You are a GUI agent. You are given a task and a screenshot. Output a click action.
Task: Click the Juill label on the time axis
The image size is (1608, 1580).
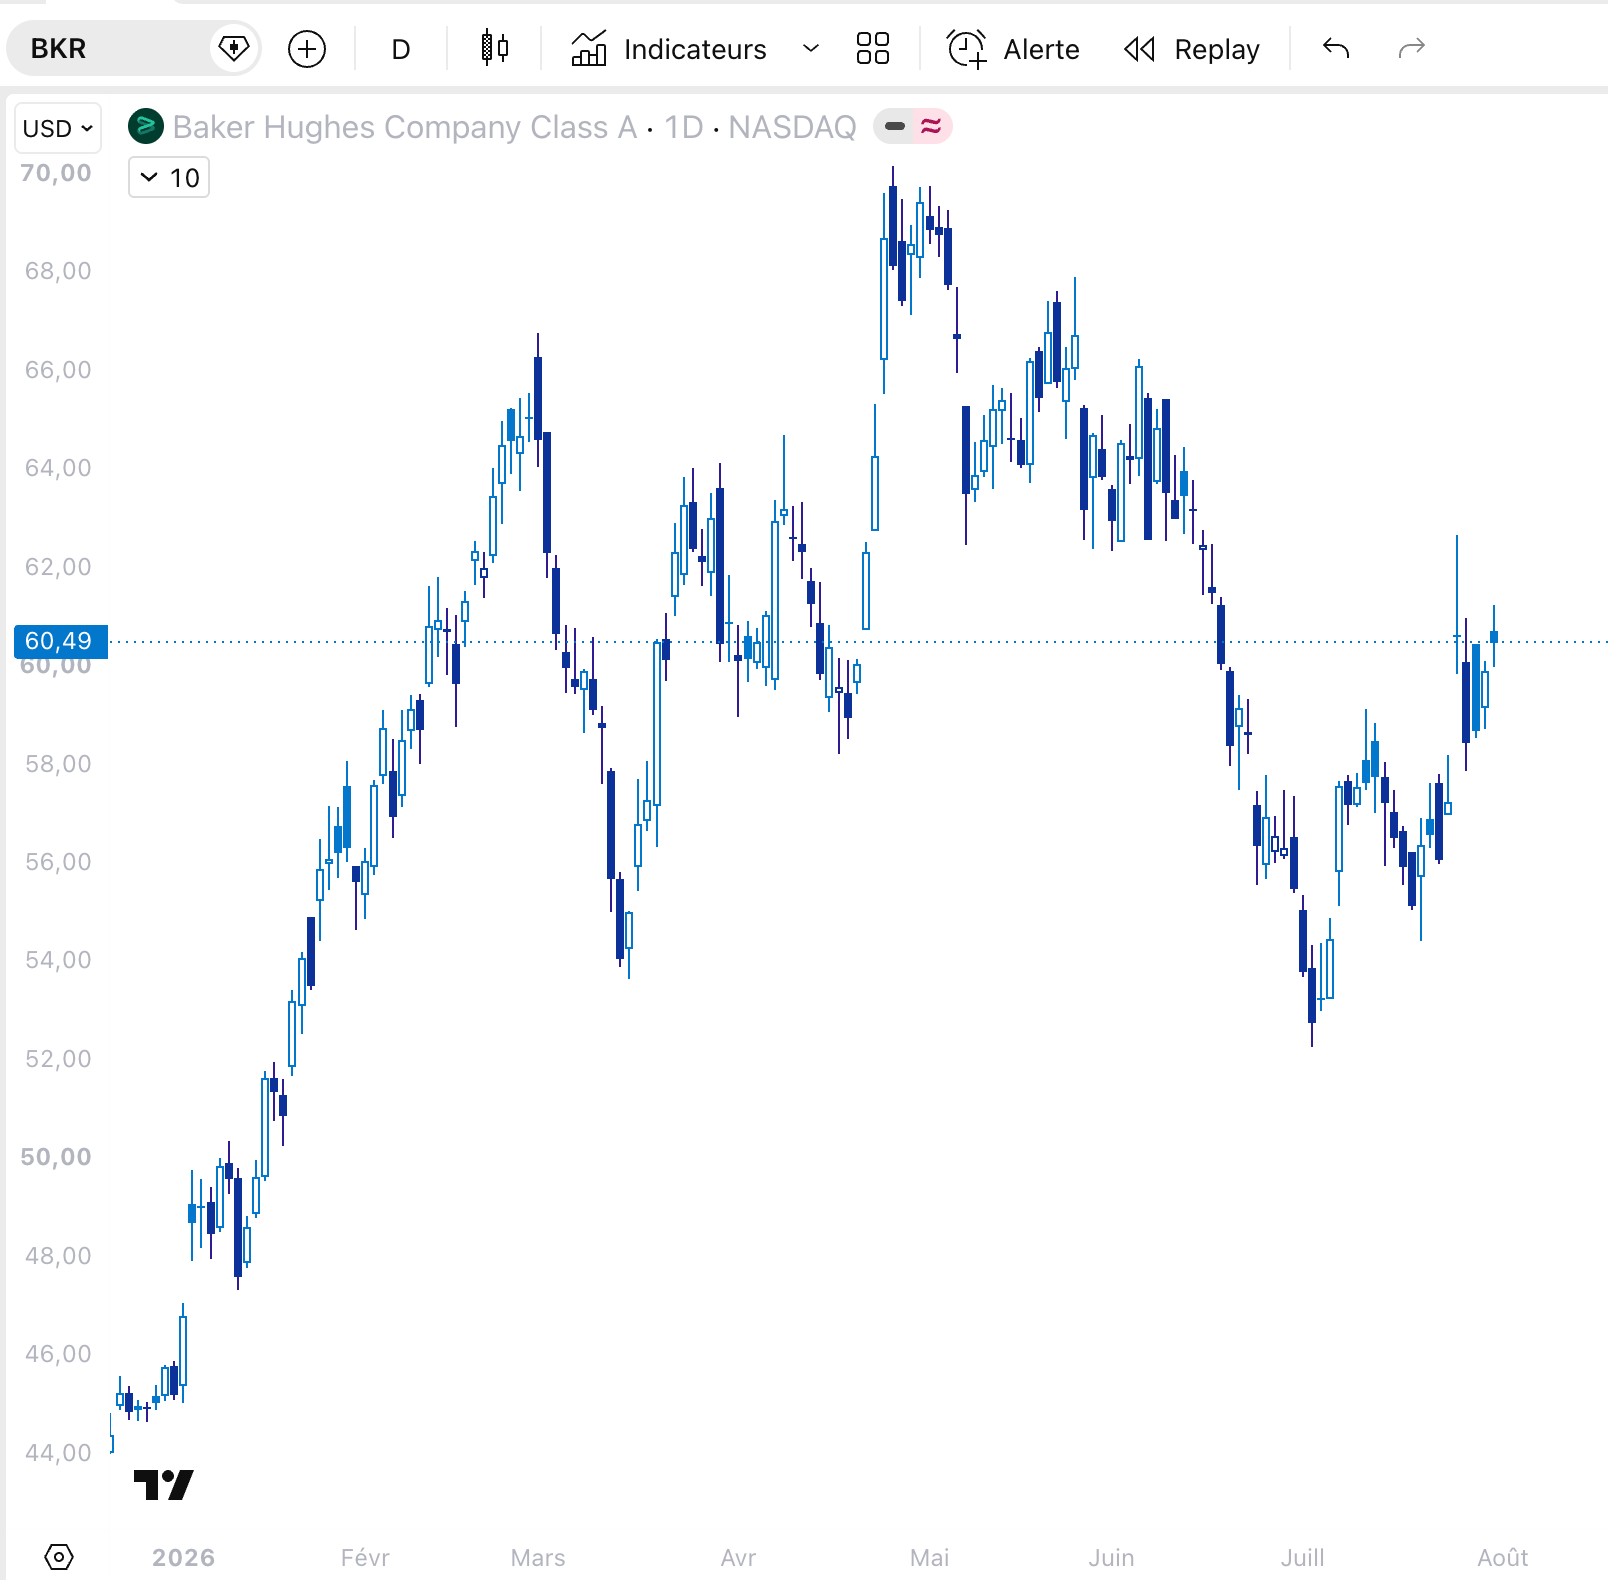point(1303,1558)
